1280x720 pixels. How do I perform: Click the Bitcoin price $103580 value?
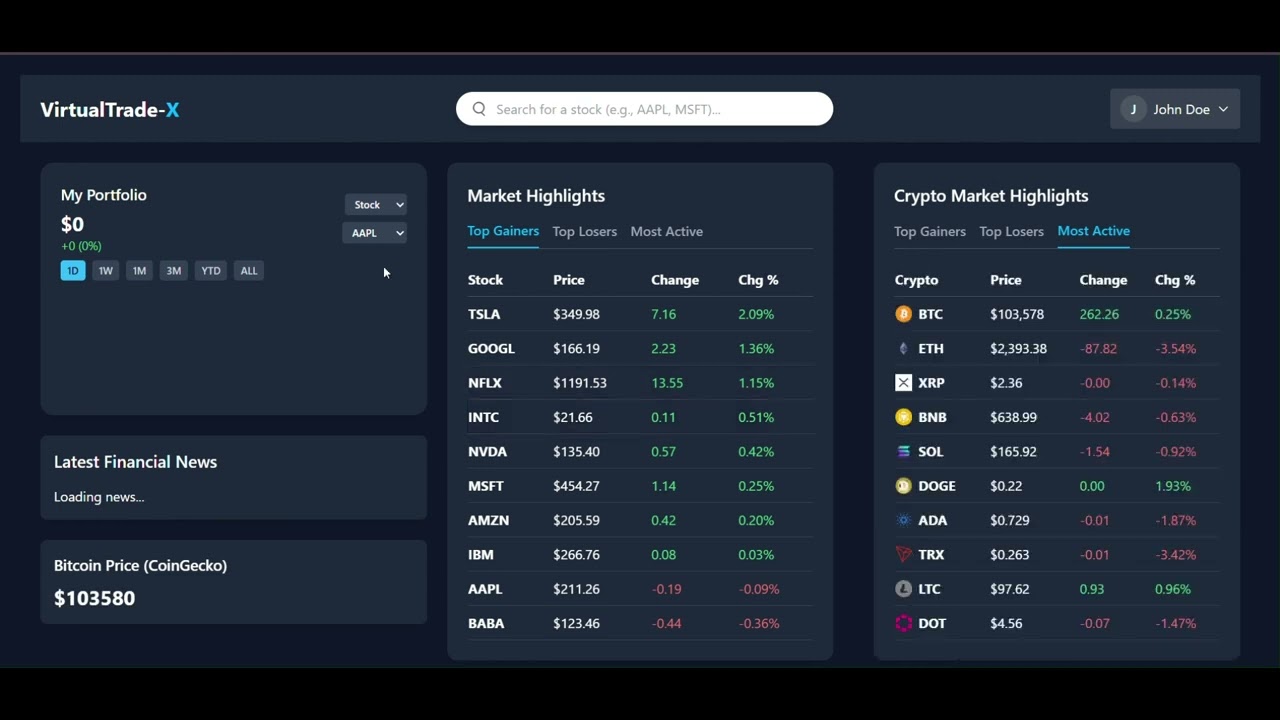point(95,598)
